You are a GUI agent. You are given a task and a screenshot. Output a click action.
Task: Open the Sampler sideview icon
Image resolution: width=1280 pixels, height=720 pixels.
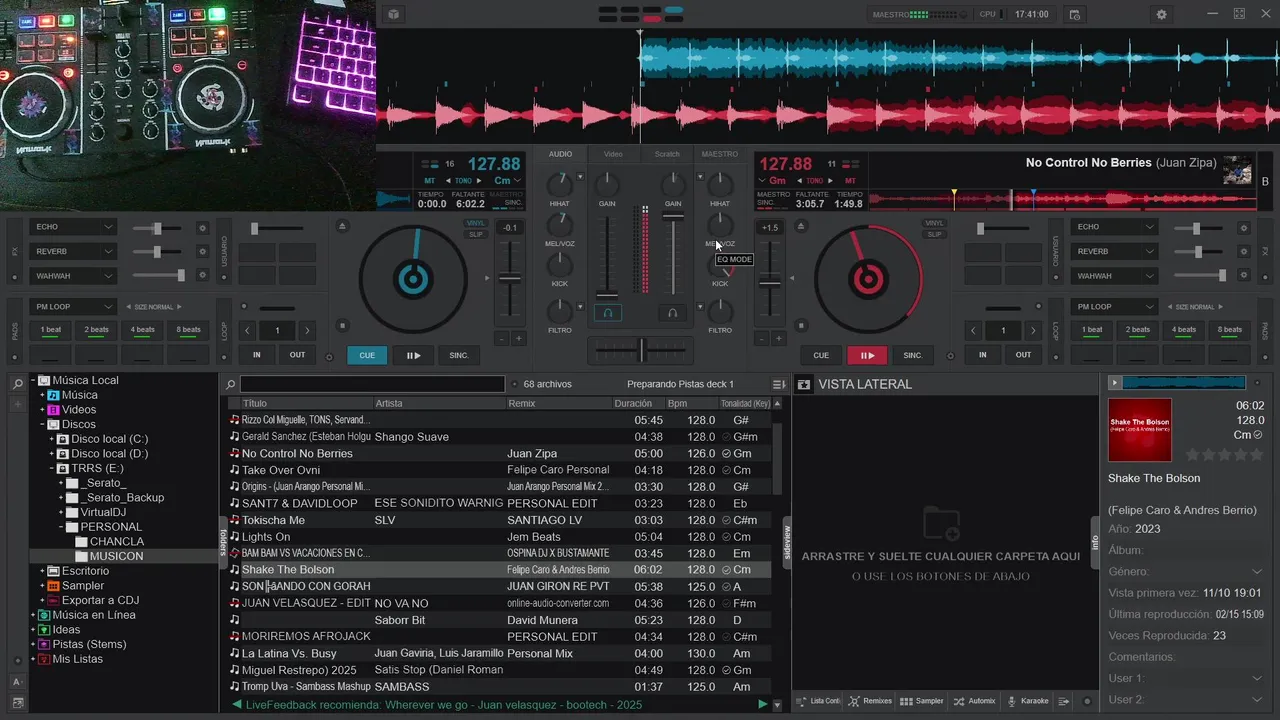pyautogui.click(x=922, y=701)
